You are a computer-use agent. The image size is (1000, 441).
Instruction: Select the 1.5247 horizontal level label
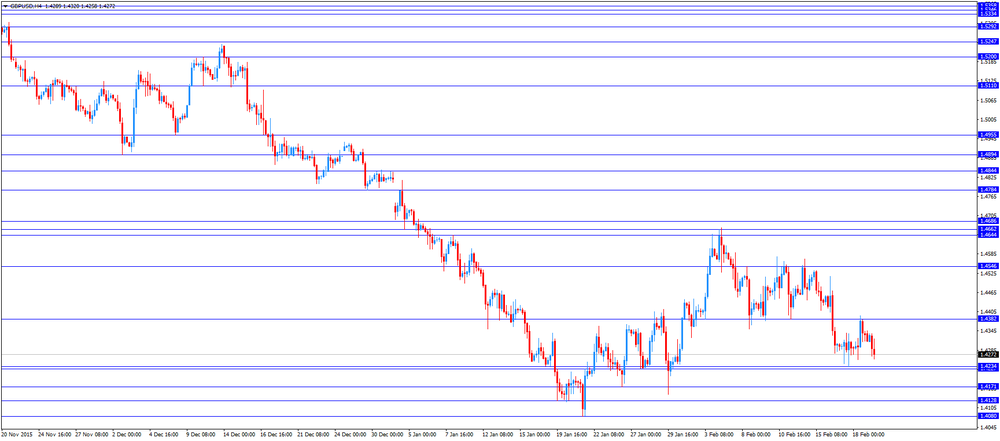[x=988, y=41]
